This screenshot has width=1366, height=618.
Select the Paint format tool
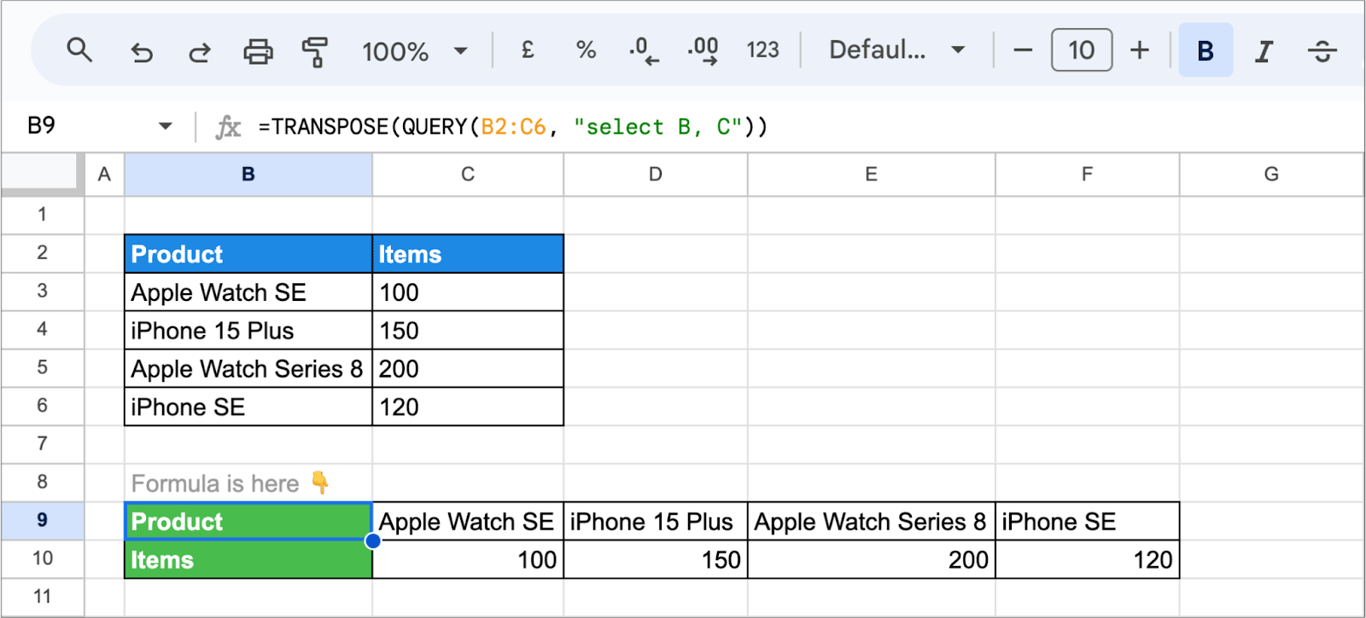(316, 51)
